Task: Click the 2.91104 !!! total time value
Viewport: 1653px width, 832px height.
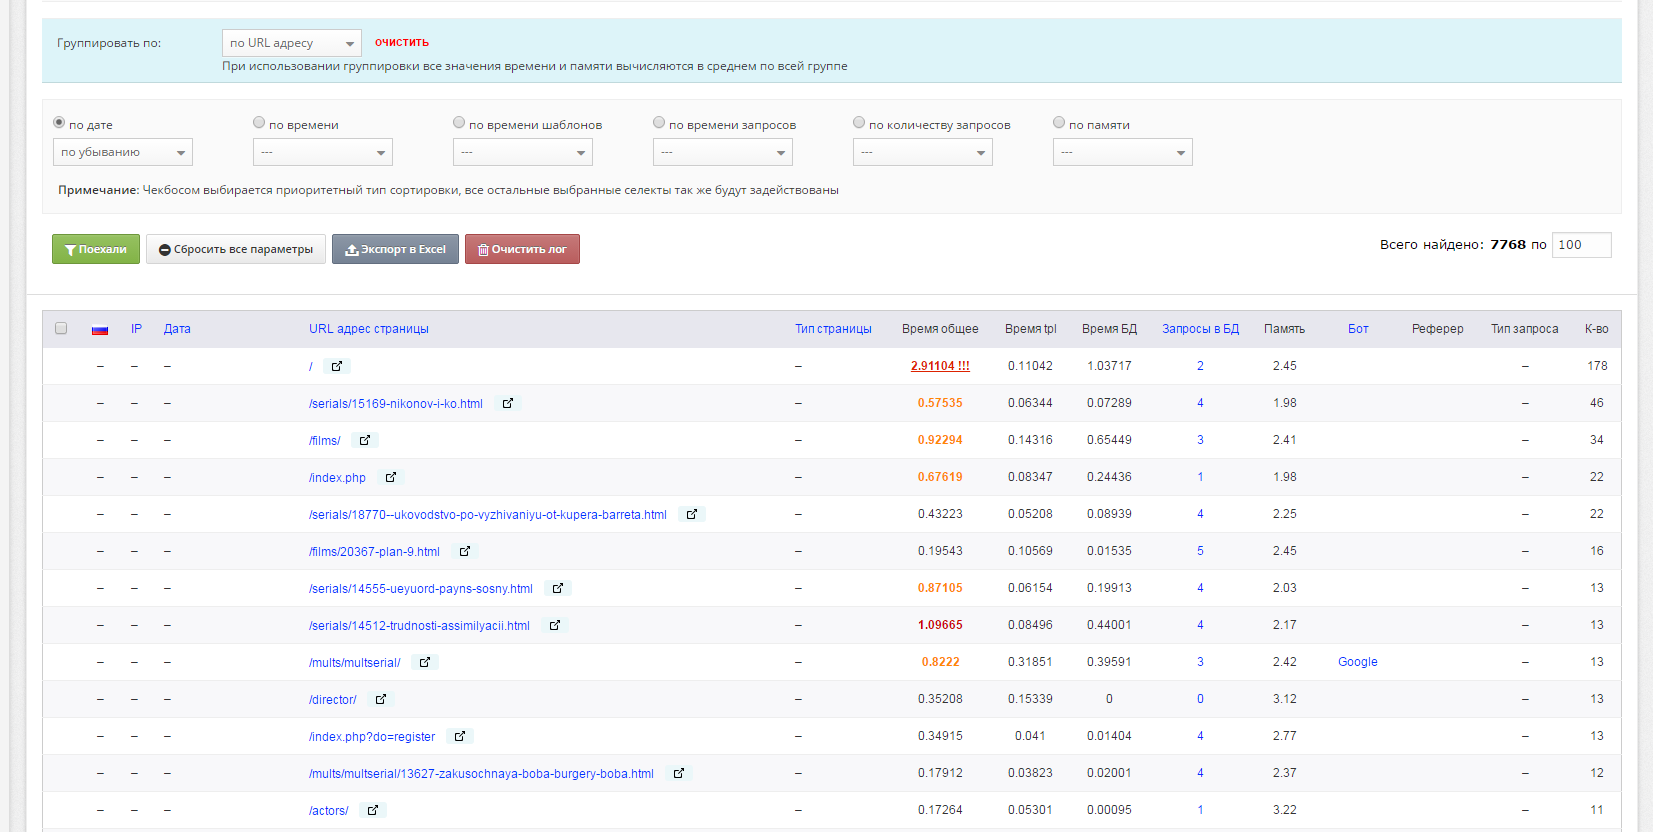Action: [x=940, y=366]
